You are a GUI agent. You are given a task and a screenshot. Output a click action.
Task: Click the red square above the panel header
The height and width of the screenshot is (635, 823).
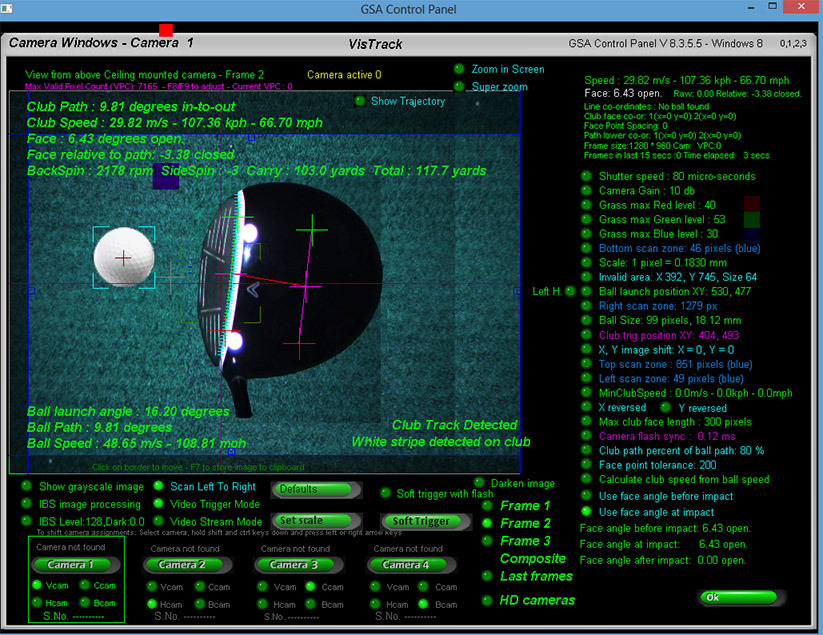pyautogui.click(x=166, y=29)
